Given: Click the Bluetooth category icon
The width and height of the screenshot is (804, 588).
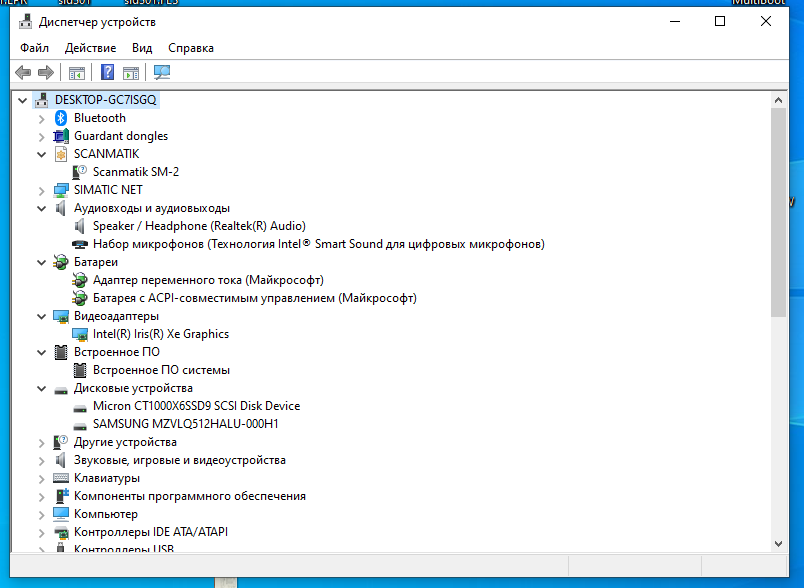Looking at the screenshot, I should pyautogui.click(x=61, y=118).
